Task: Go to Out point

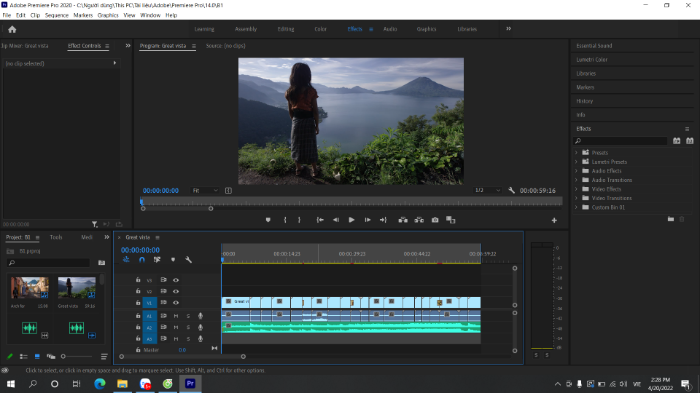Action: coord(383,220)
